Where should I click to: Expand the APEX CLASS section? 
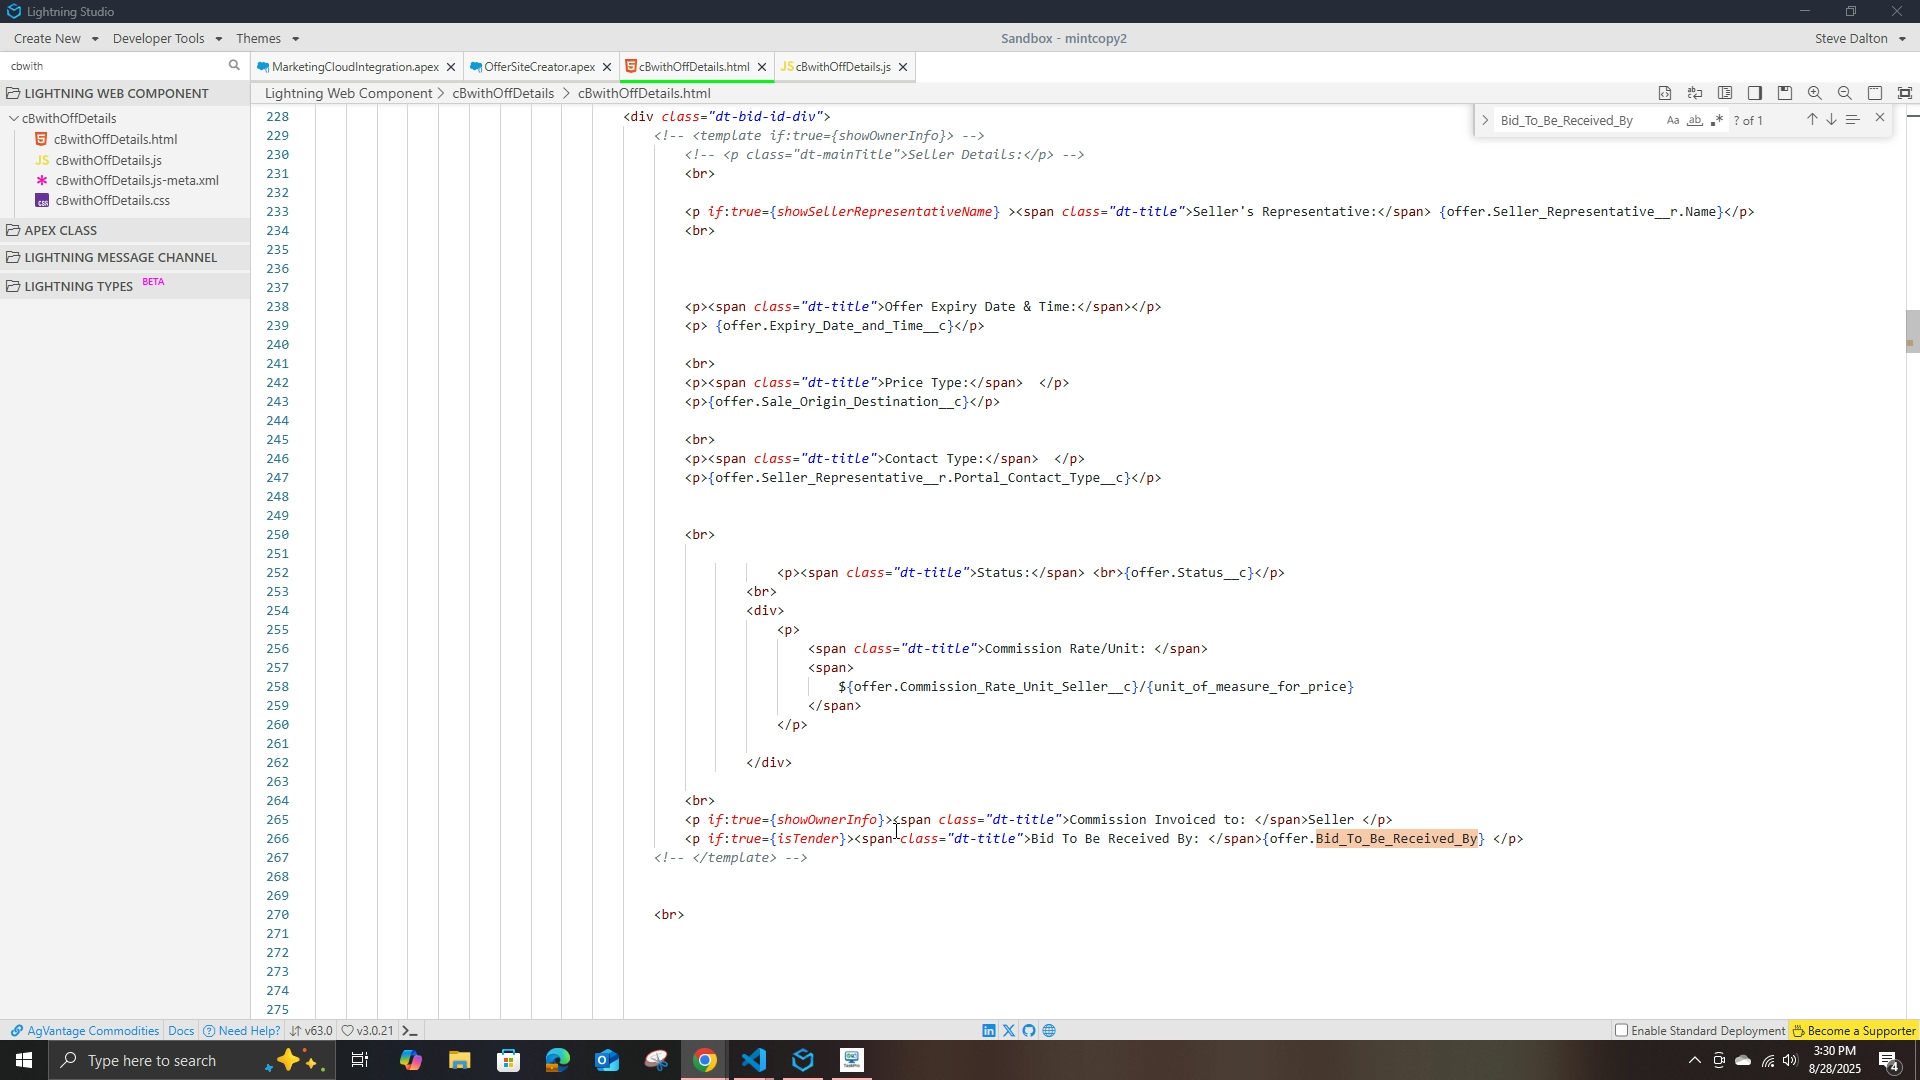coord(61,230)
